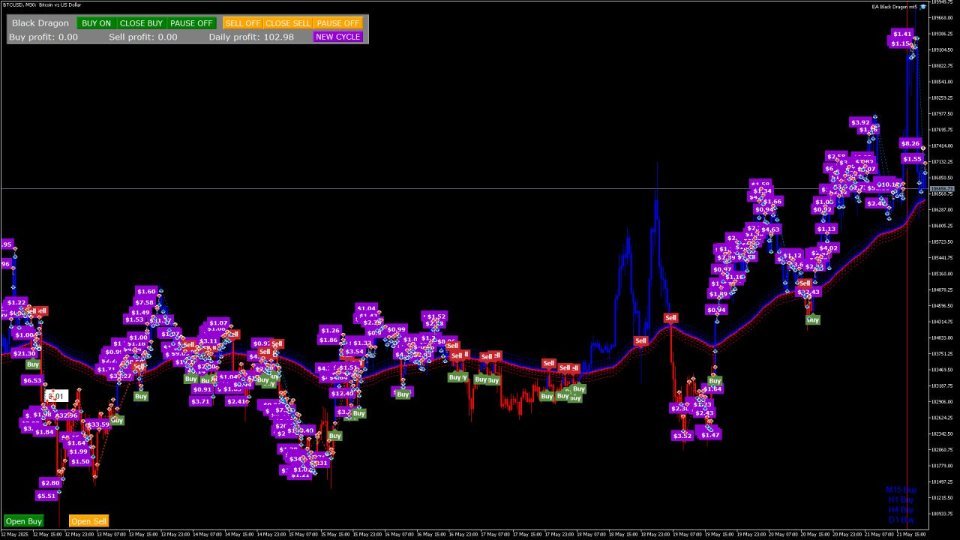Select the white 8.01 price label

click(56, 396)
